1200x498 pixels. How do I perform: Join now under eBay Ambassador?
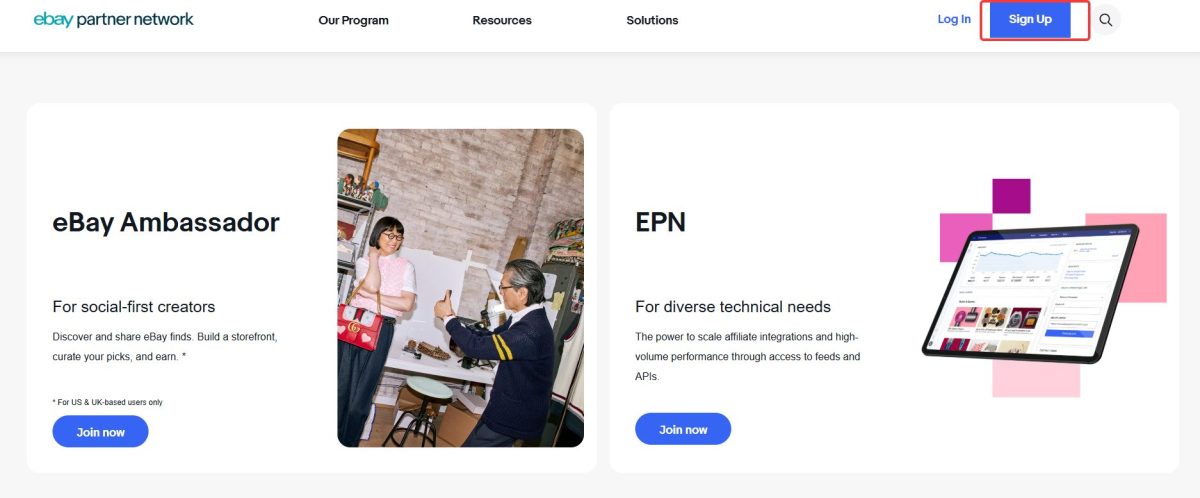tap(100, 432)
